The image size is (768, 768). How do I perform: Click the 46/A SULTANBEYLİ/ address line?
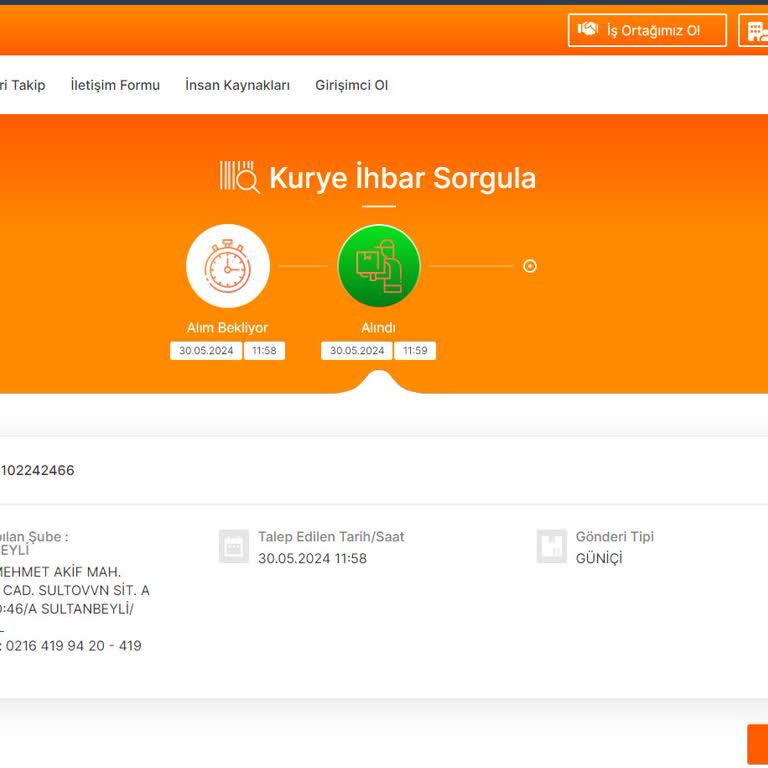[x=68, y=609]
